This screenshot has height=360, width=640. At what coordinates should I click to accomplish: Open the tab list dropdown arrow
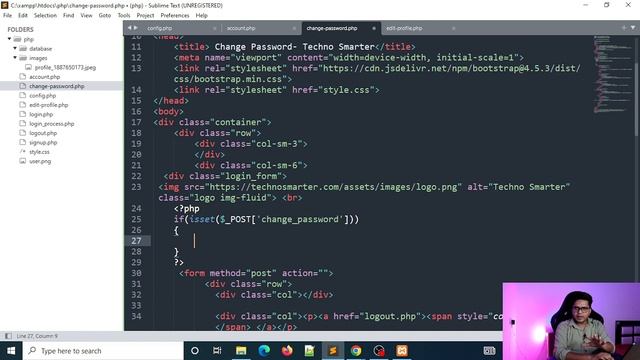(633, 28)
